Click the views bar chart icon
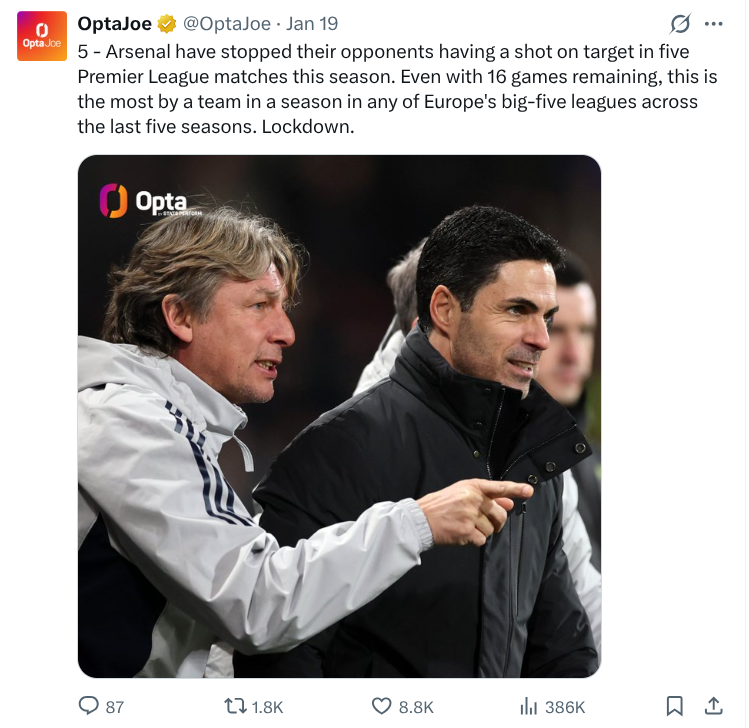 pos(529,706)
